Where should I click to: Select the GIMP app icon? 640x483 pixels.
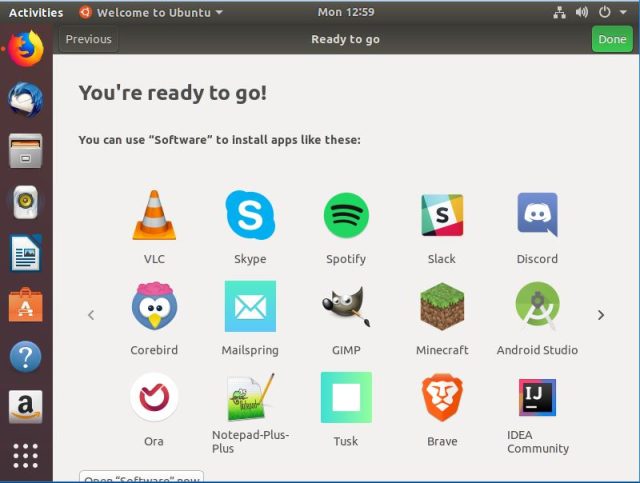click(x=346, y=306)
